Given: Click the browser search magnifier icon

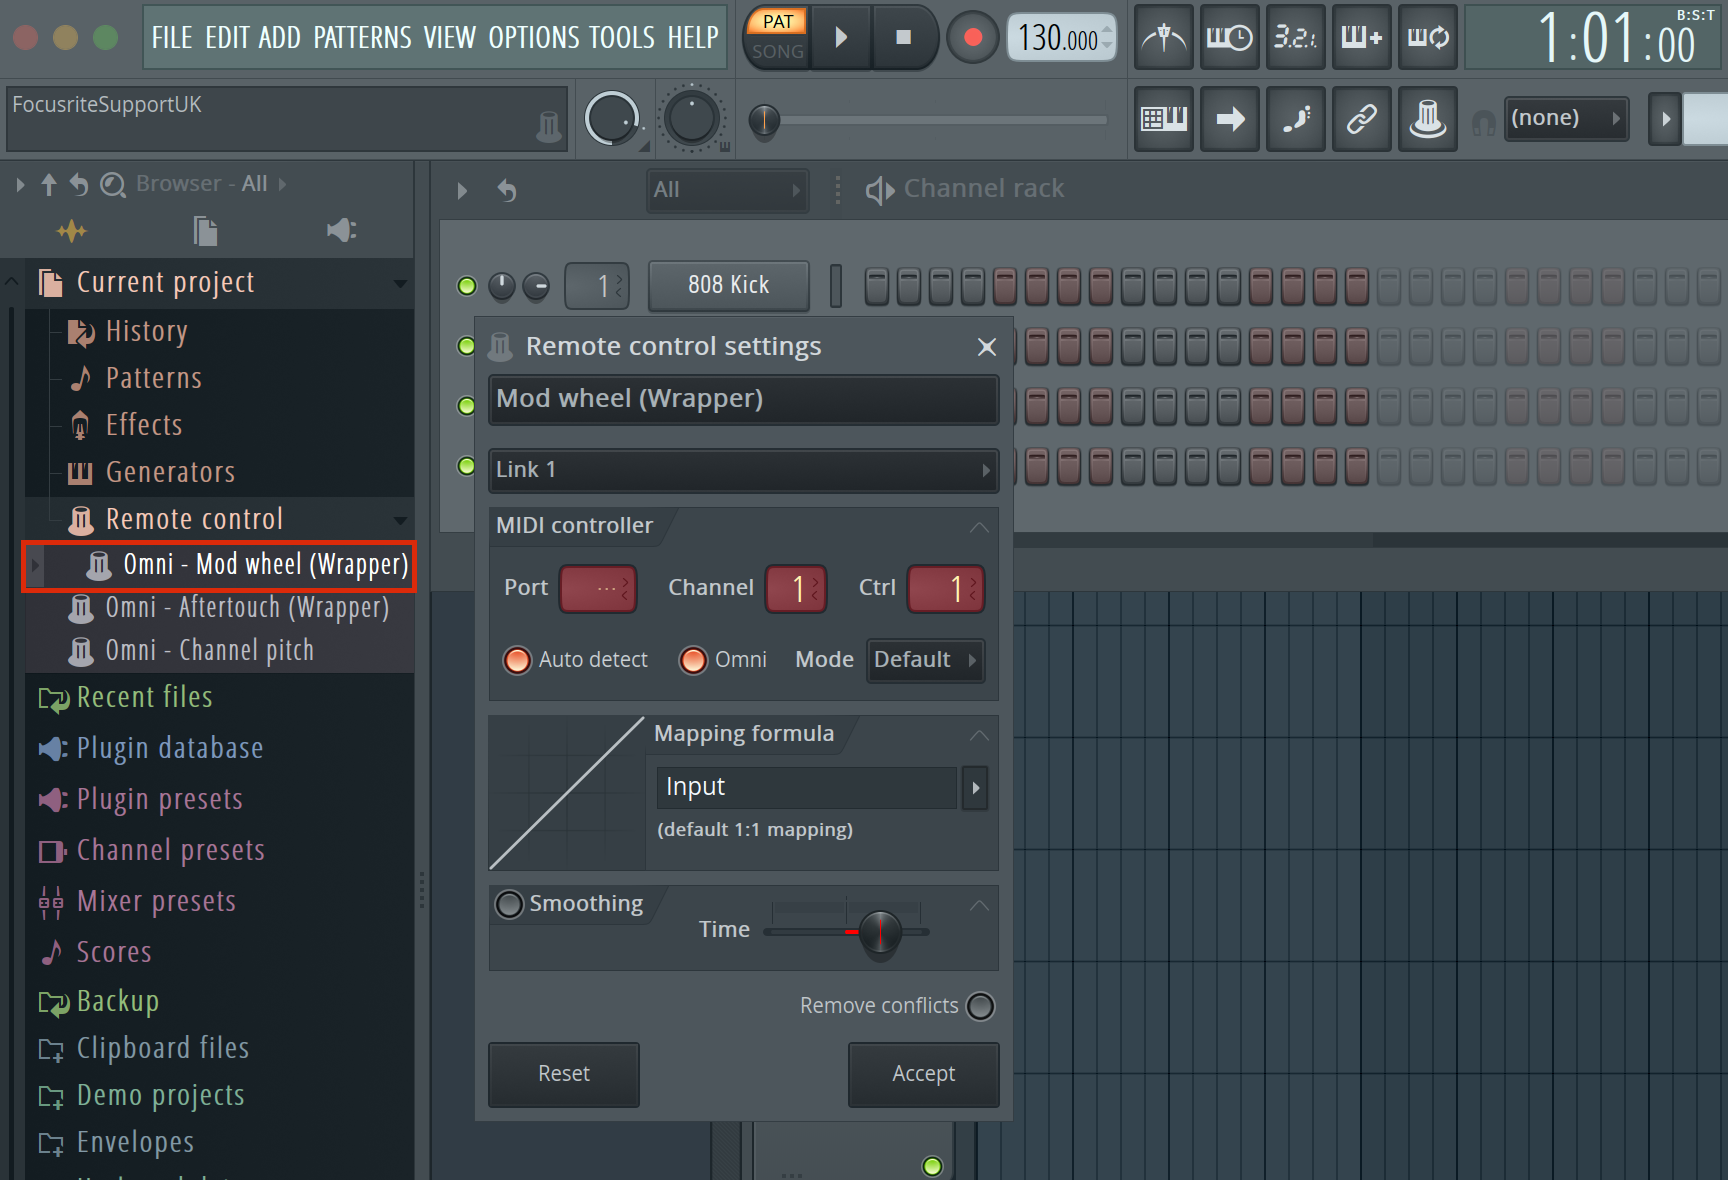Looking at the screenshot, I should coord(113,185).
